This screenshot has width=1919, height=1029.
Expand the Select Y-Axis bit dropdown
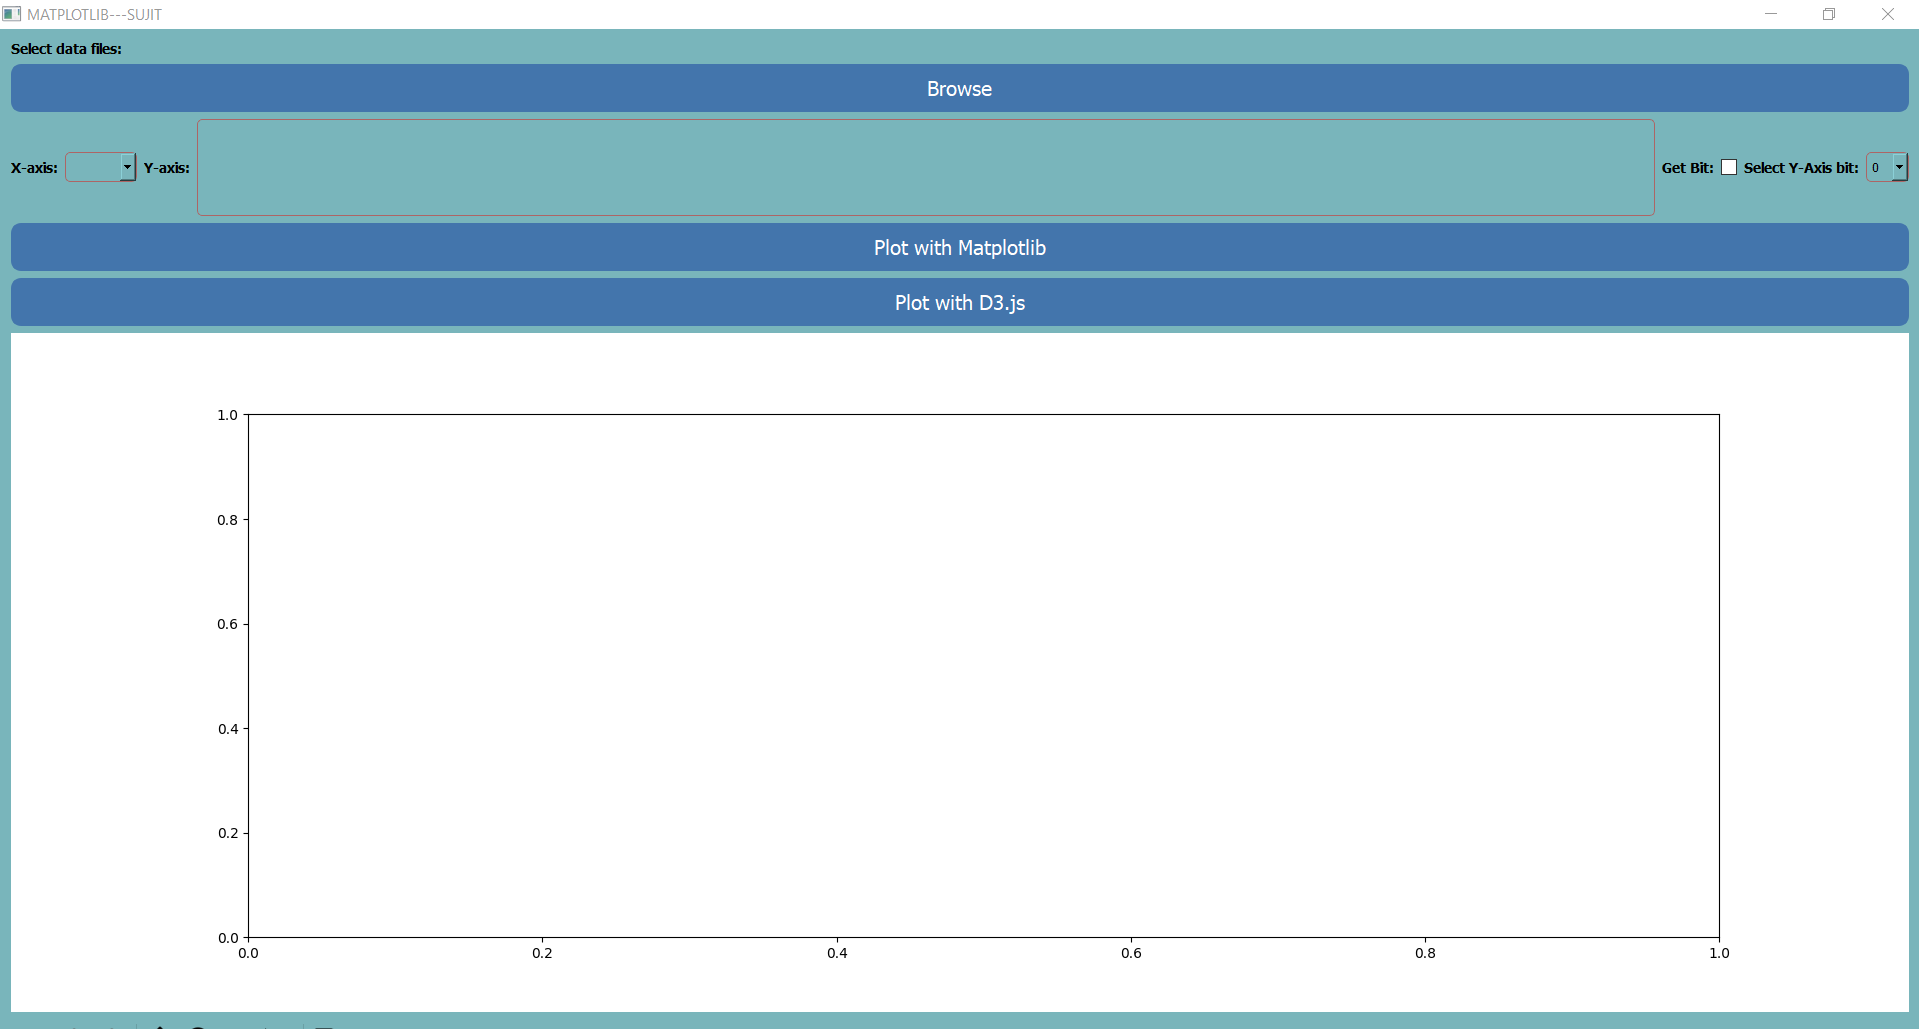[x=1898, y=167]
